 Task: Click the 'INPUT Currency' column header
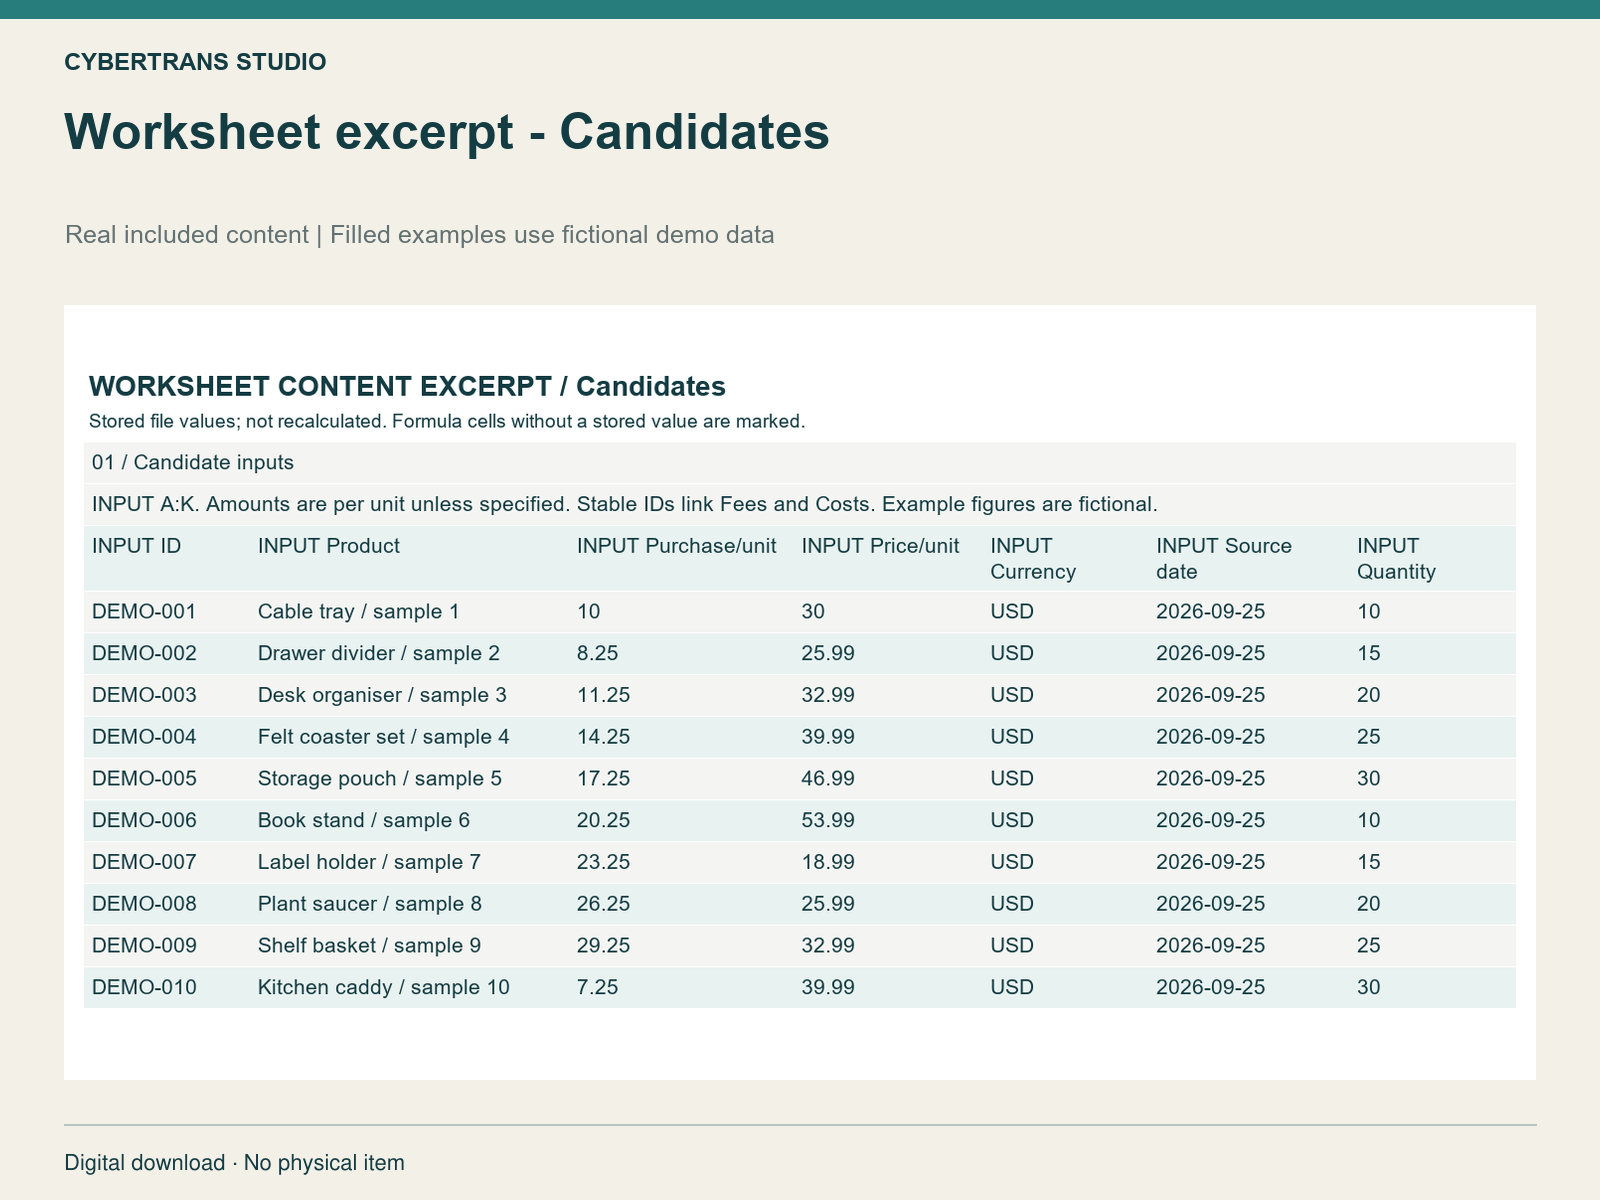coord(1033,559)
